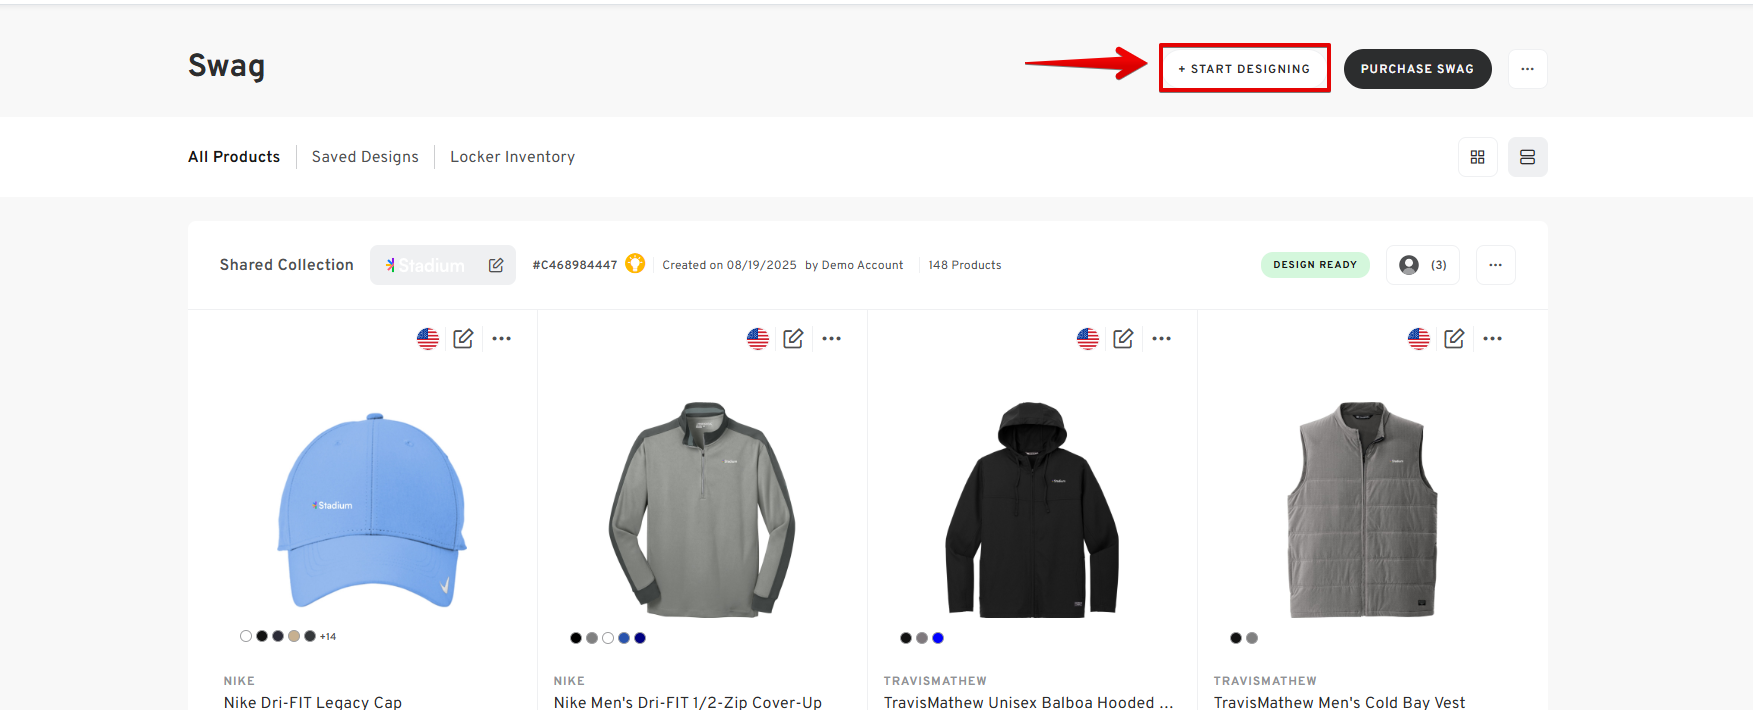Viewport: 1753px width, 710px height.
Task: Open the Nike Dri-FIT Legacy Cap image
Action: click(x=372, y=509)
